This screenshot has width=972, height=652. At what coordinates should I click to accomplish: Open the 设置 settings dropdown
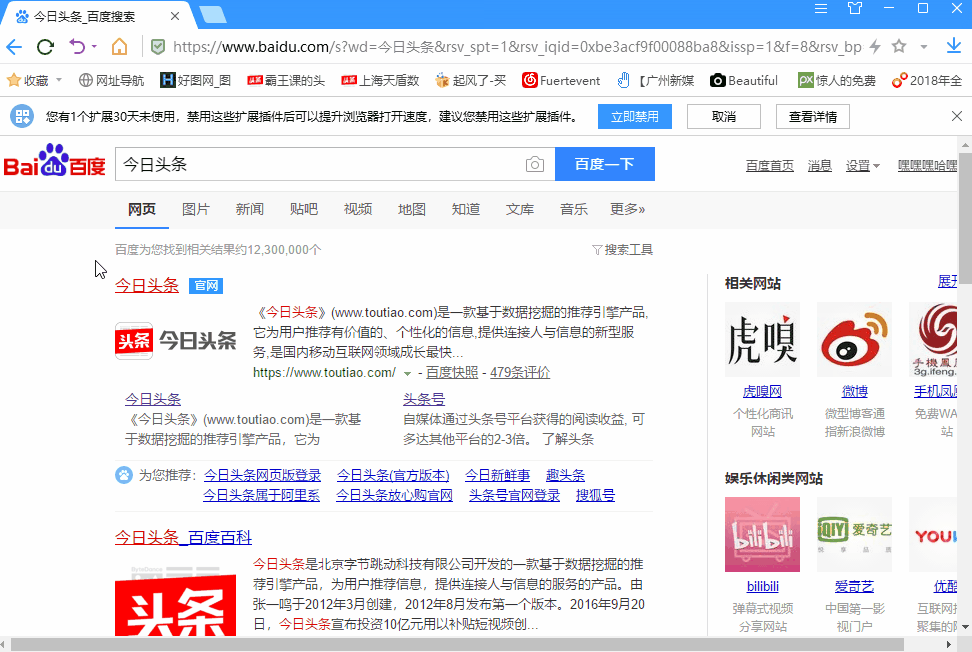[x=858, y=164]
